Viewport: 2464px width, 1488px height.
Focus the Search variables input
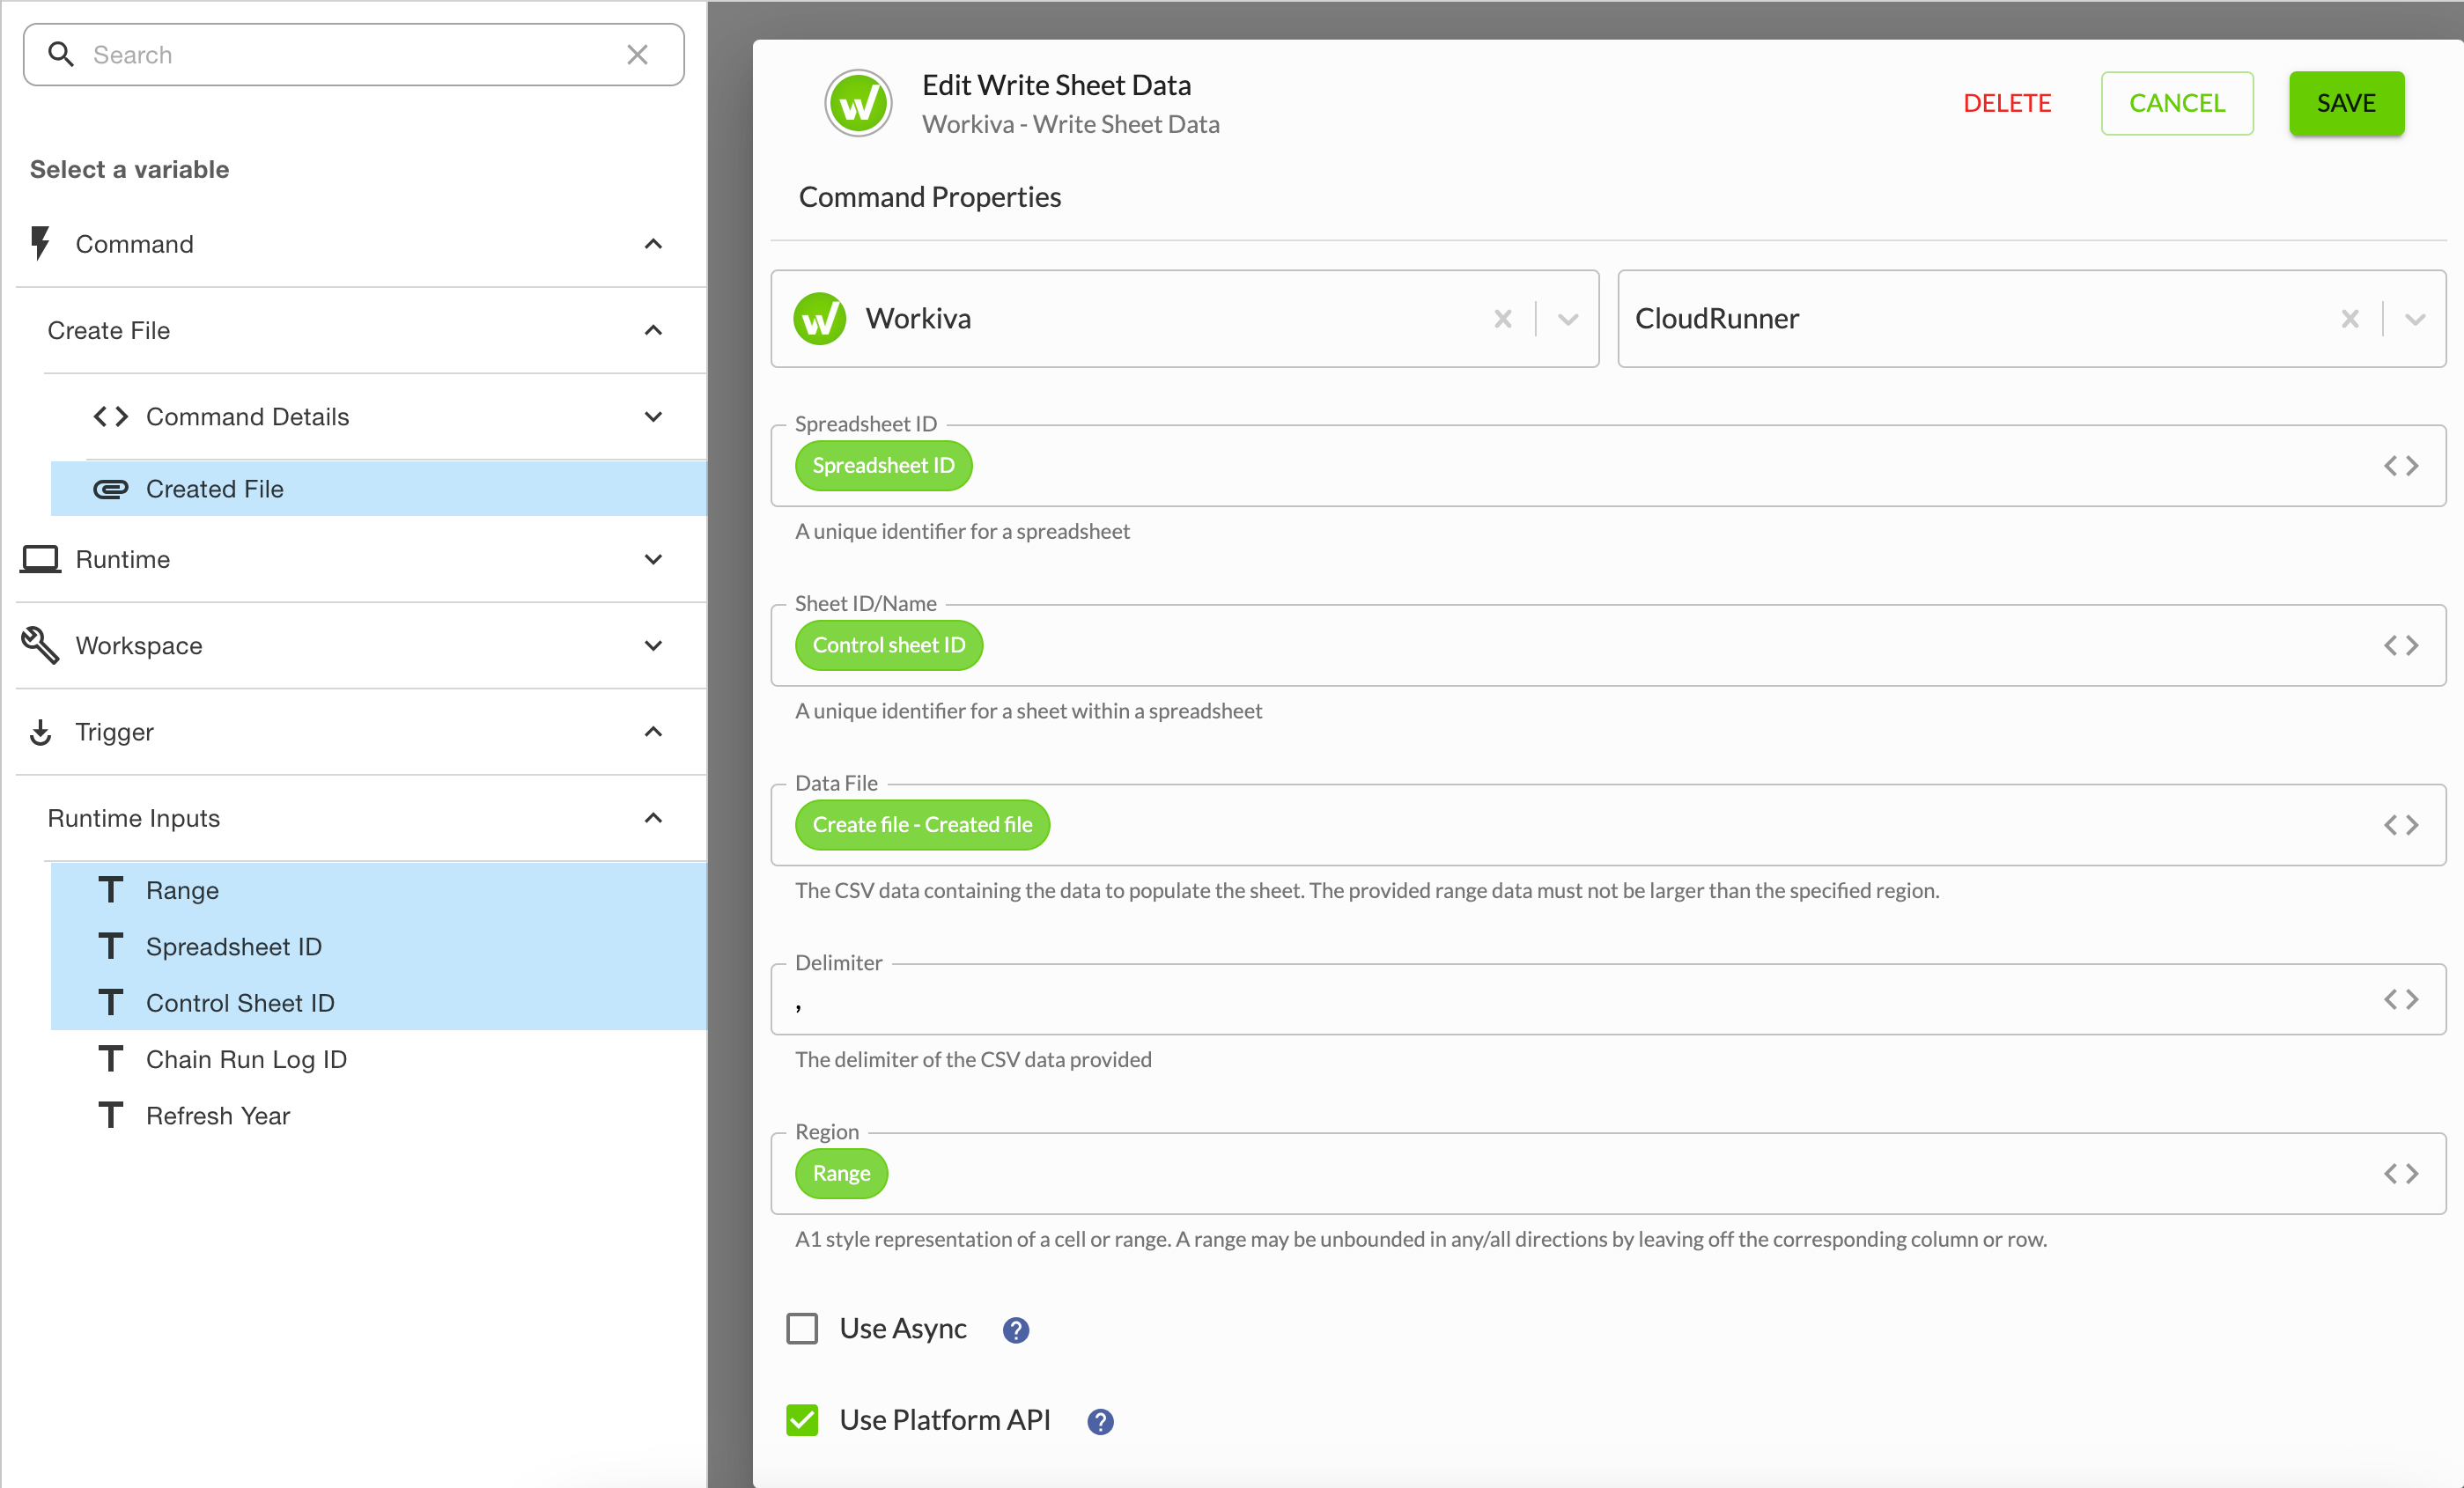point(353,54)
